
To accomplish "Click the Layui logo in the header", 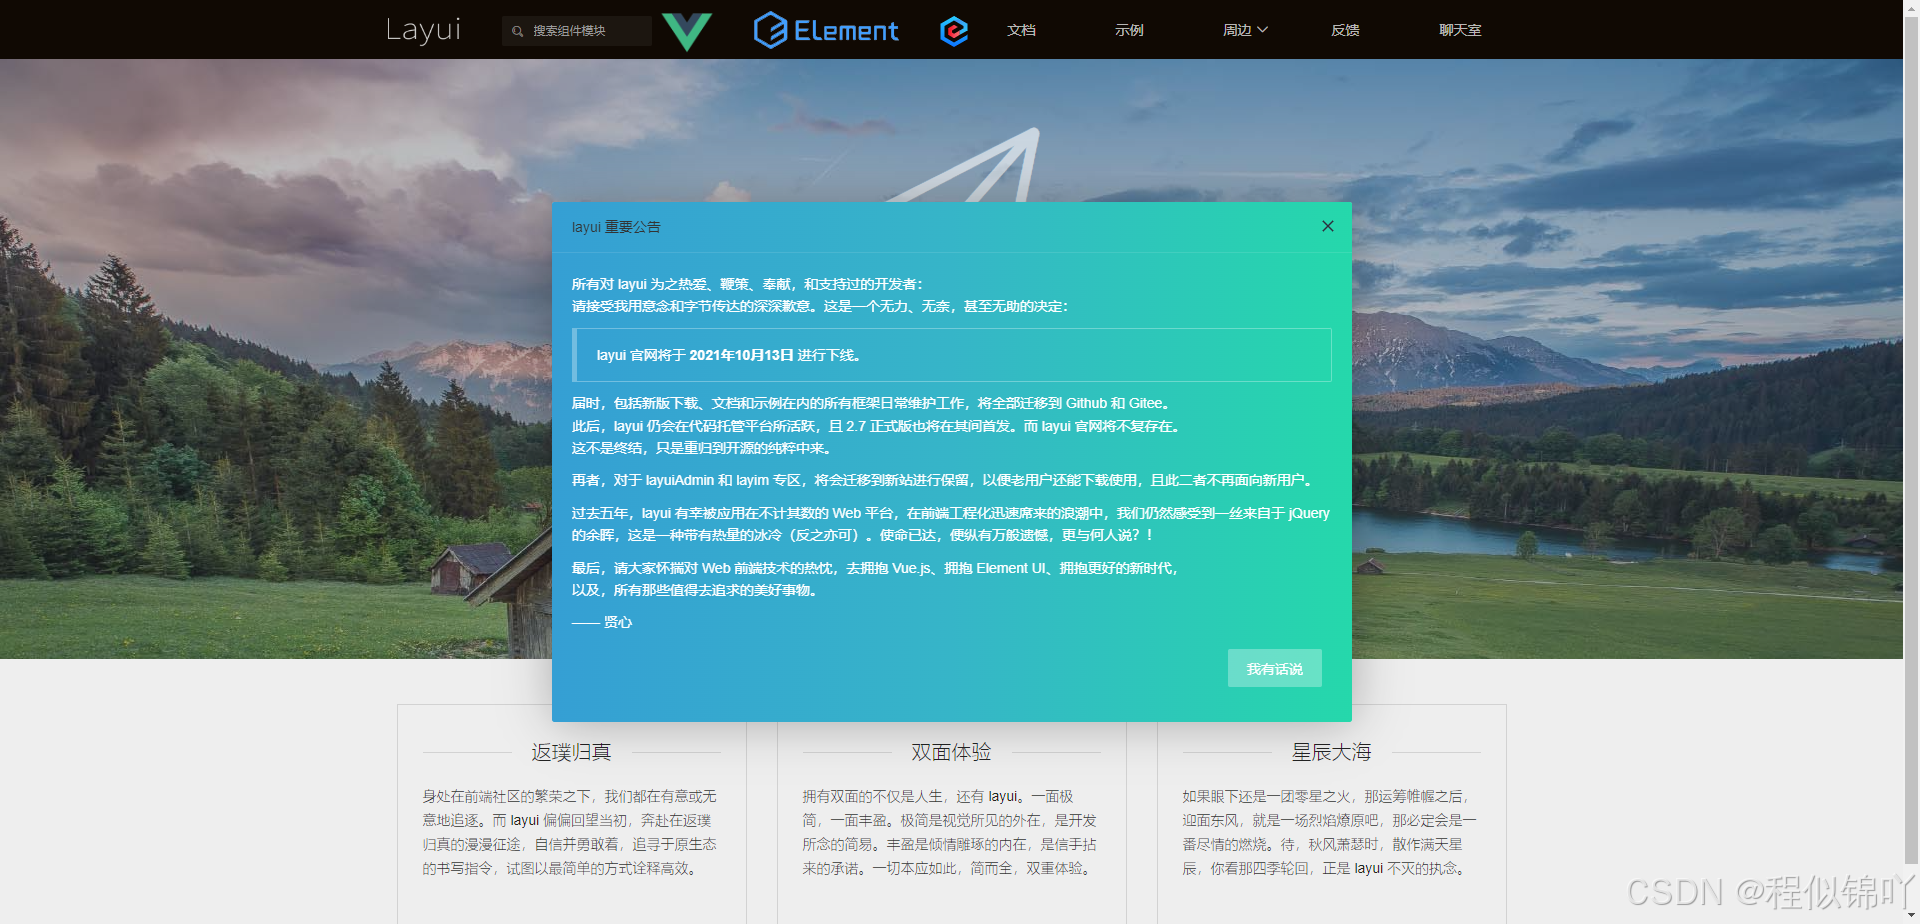I will point(423,30).
